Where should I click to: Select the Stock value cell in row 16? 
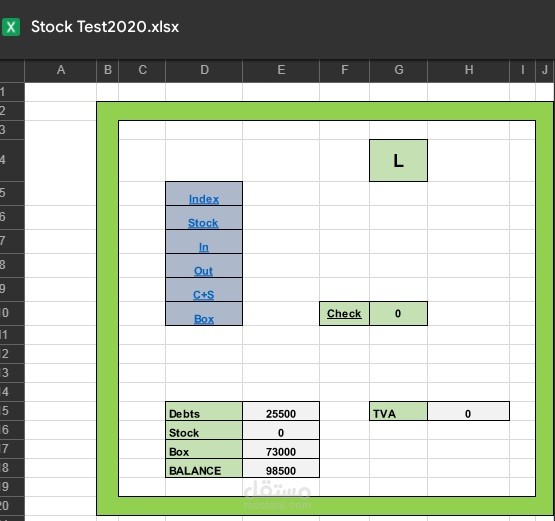(281, 430)
